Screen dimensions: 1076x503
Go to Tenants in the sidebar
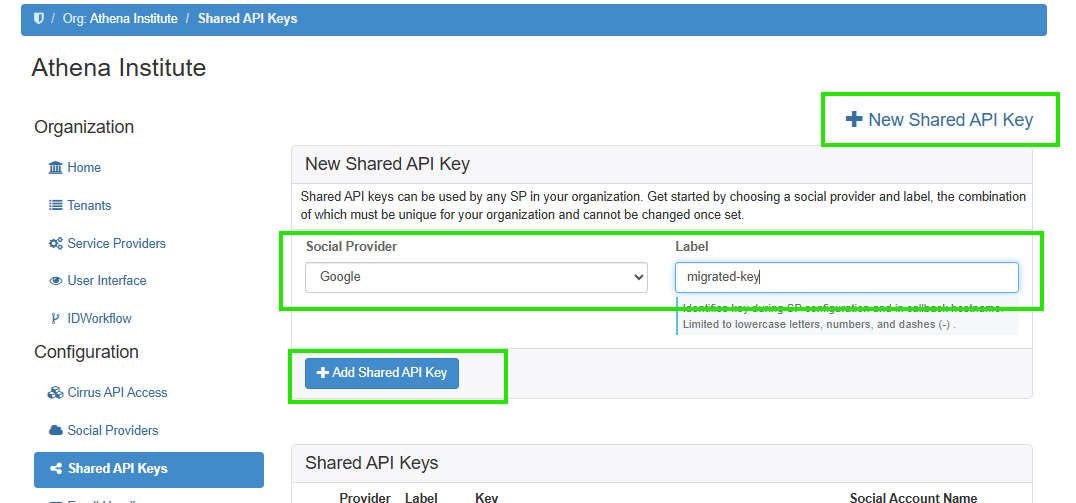[x=89, y=206]
